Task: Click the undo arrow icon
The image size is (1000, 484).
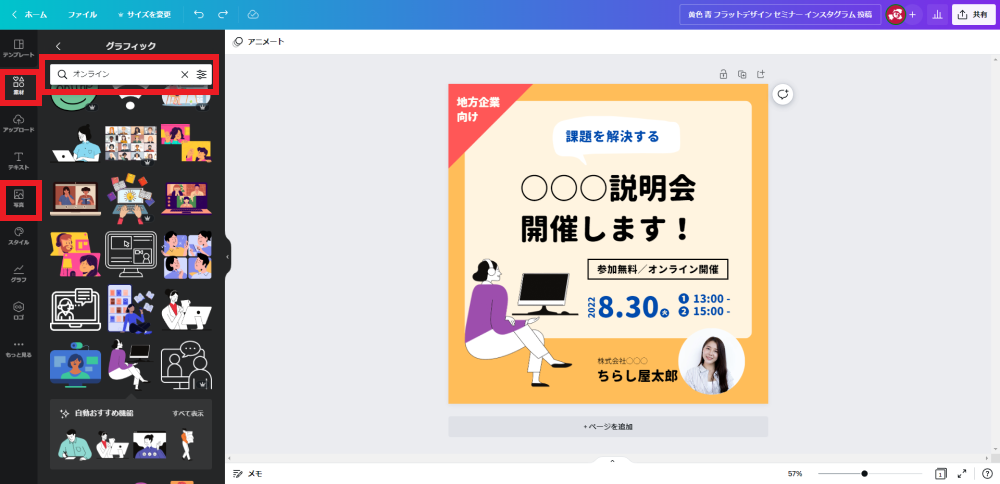Action: click(x=199, y=14)
